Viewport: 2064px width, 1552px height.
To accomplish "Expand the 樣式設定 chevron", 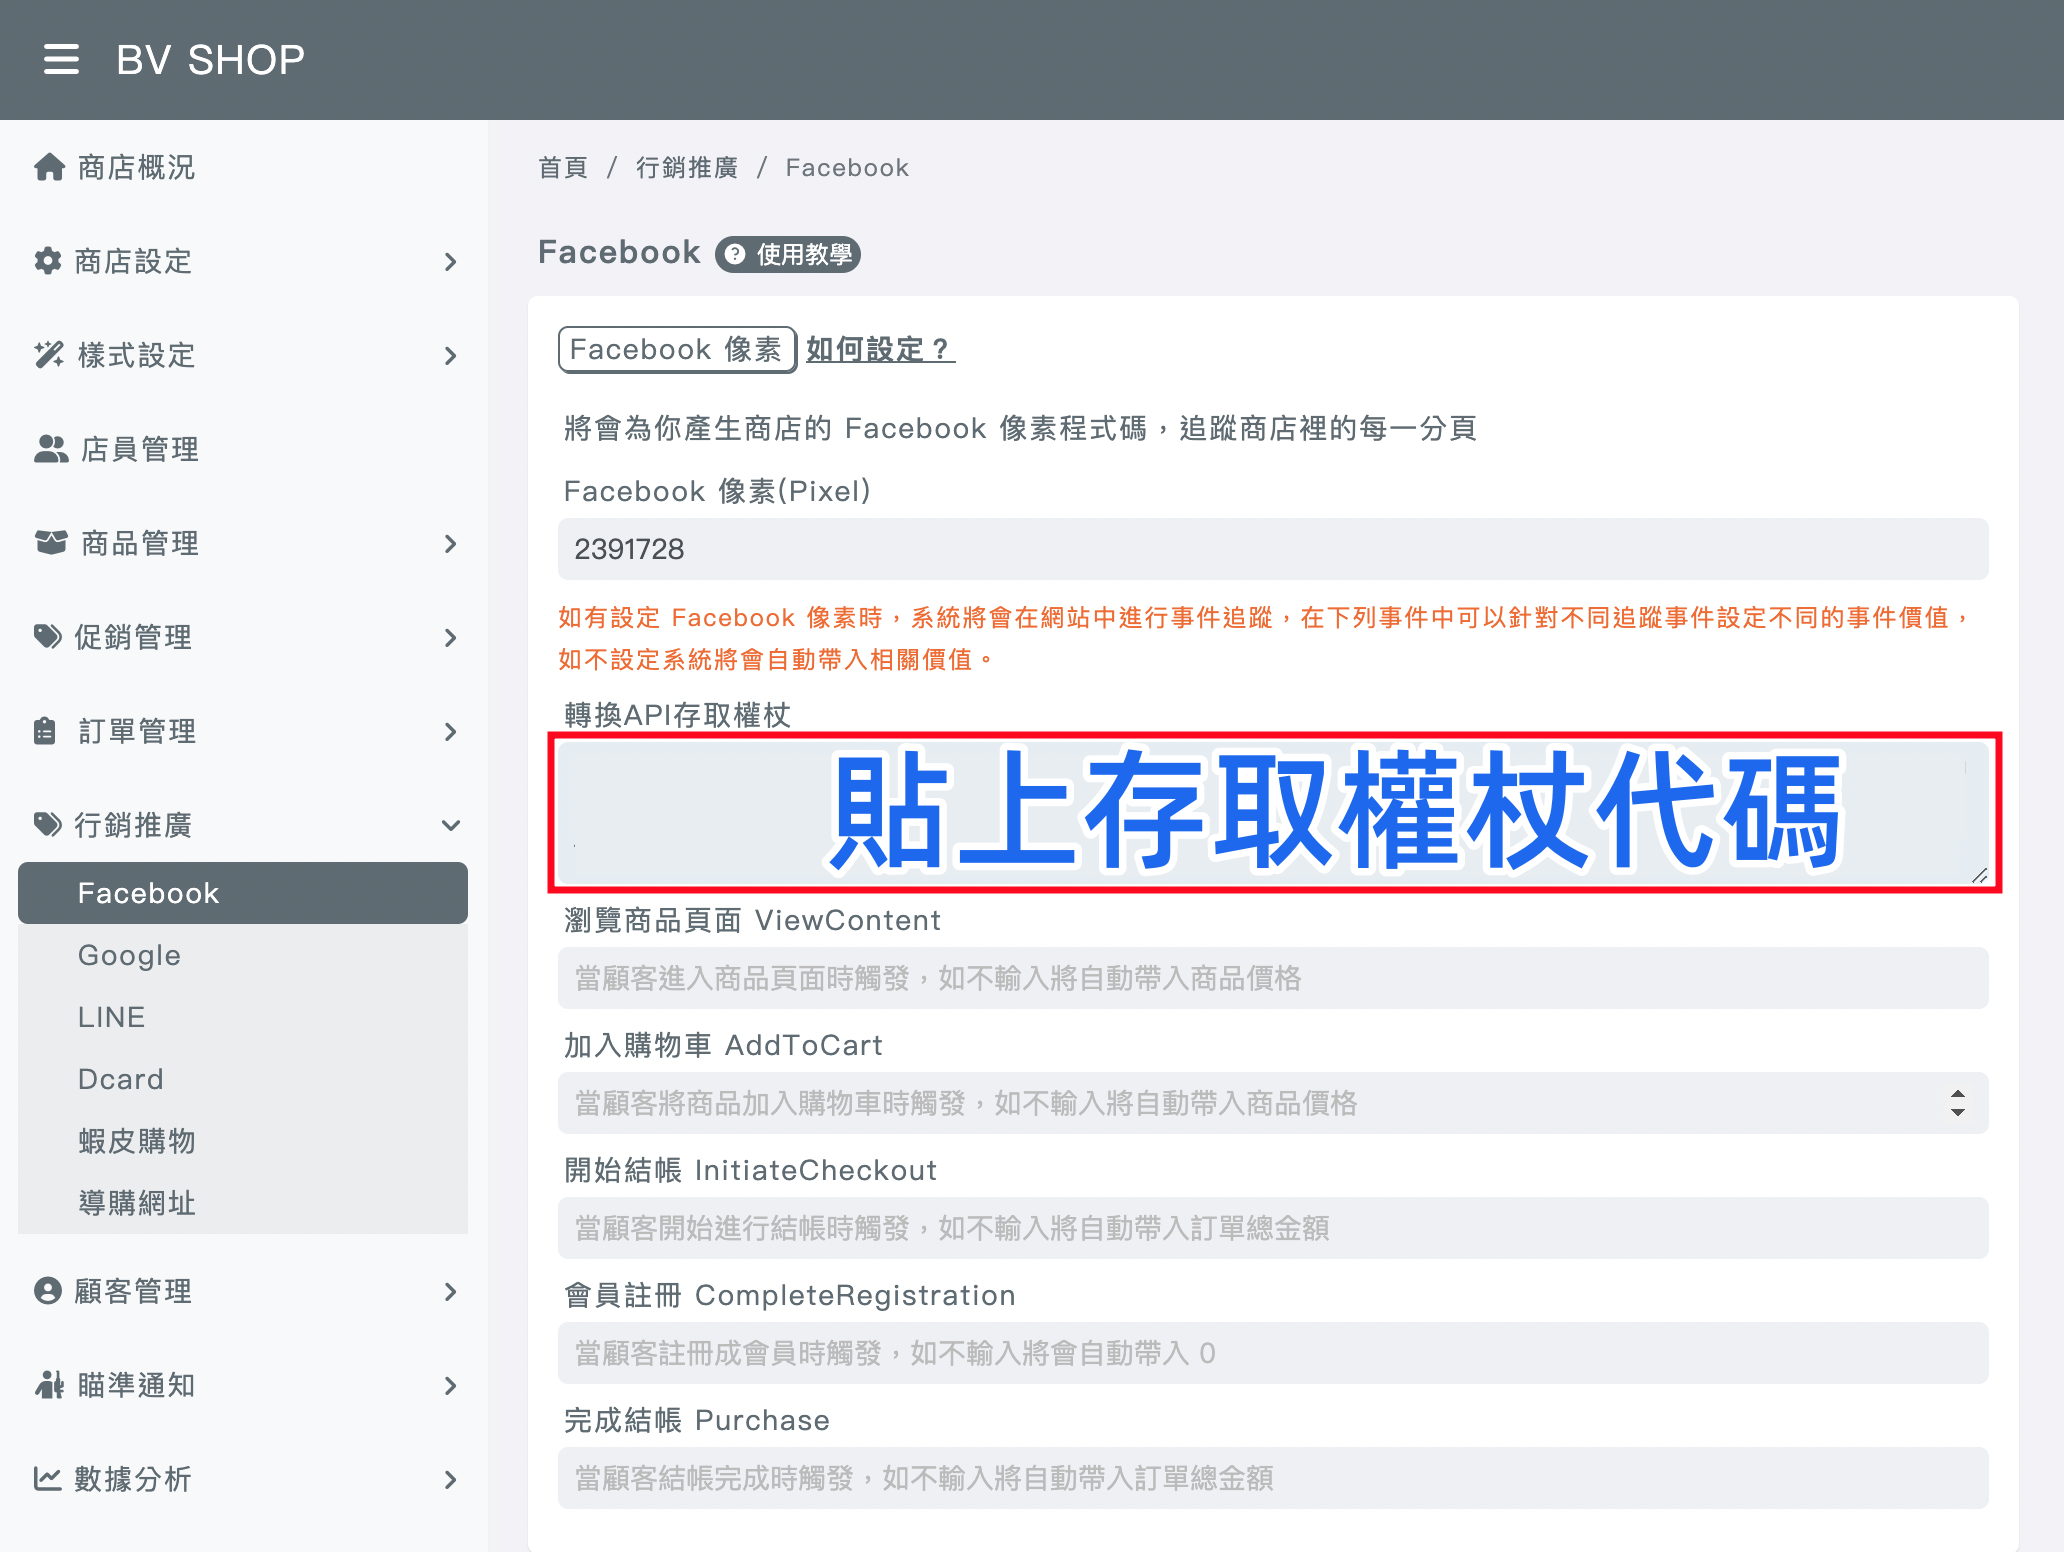I will [450, 356].
